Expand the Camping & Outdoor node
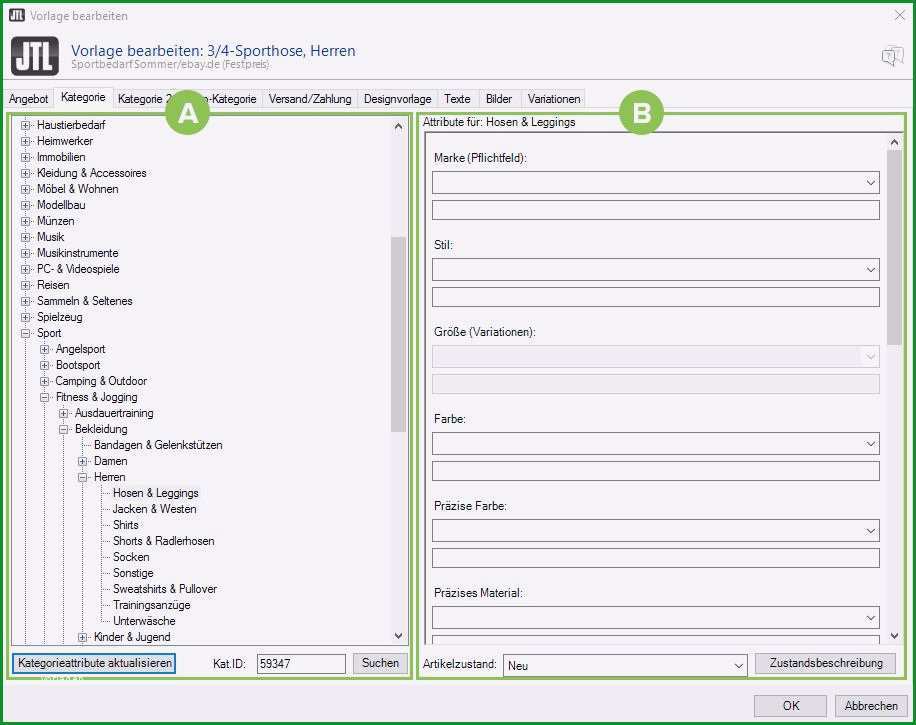The width and height of the screenshot is (916, 725). tap(44, 381)
